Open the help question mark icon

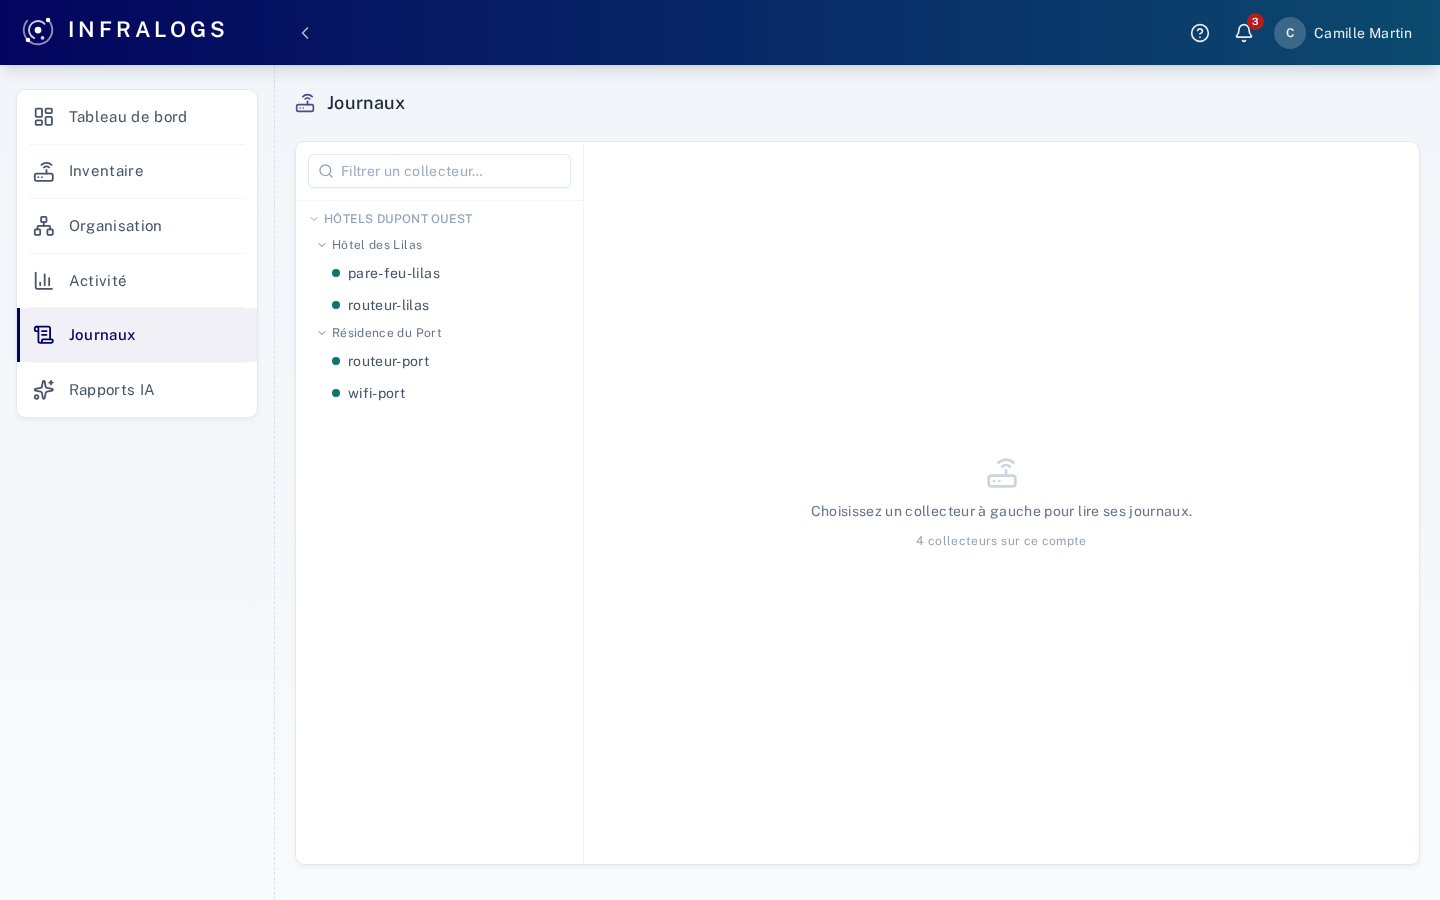point(1200,33)
